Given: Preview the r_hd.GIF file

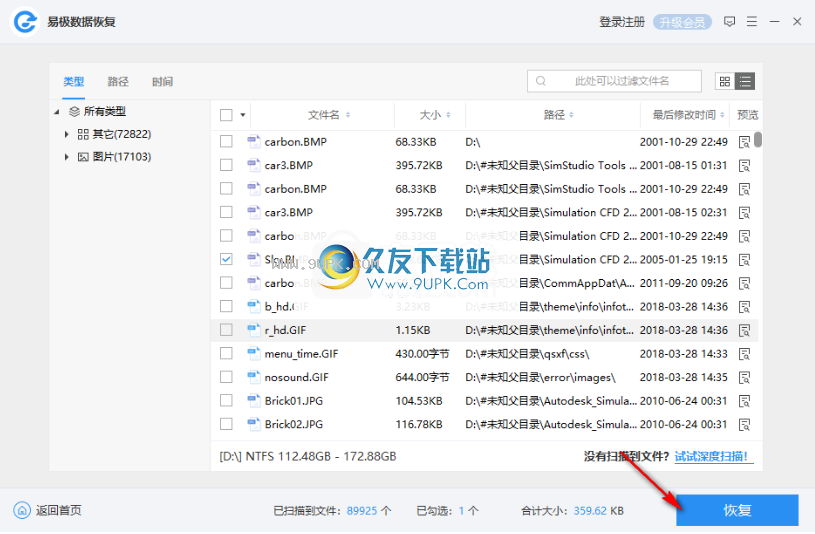Looking at the screenshot, I should click(x=744, y=330).
